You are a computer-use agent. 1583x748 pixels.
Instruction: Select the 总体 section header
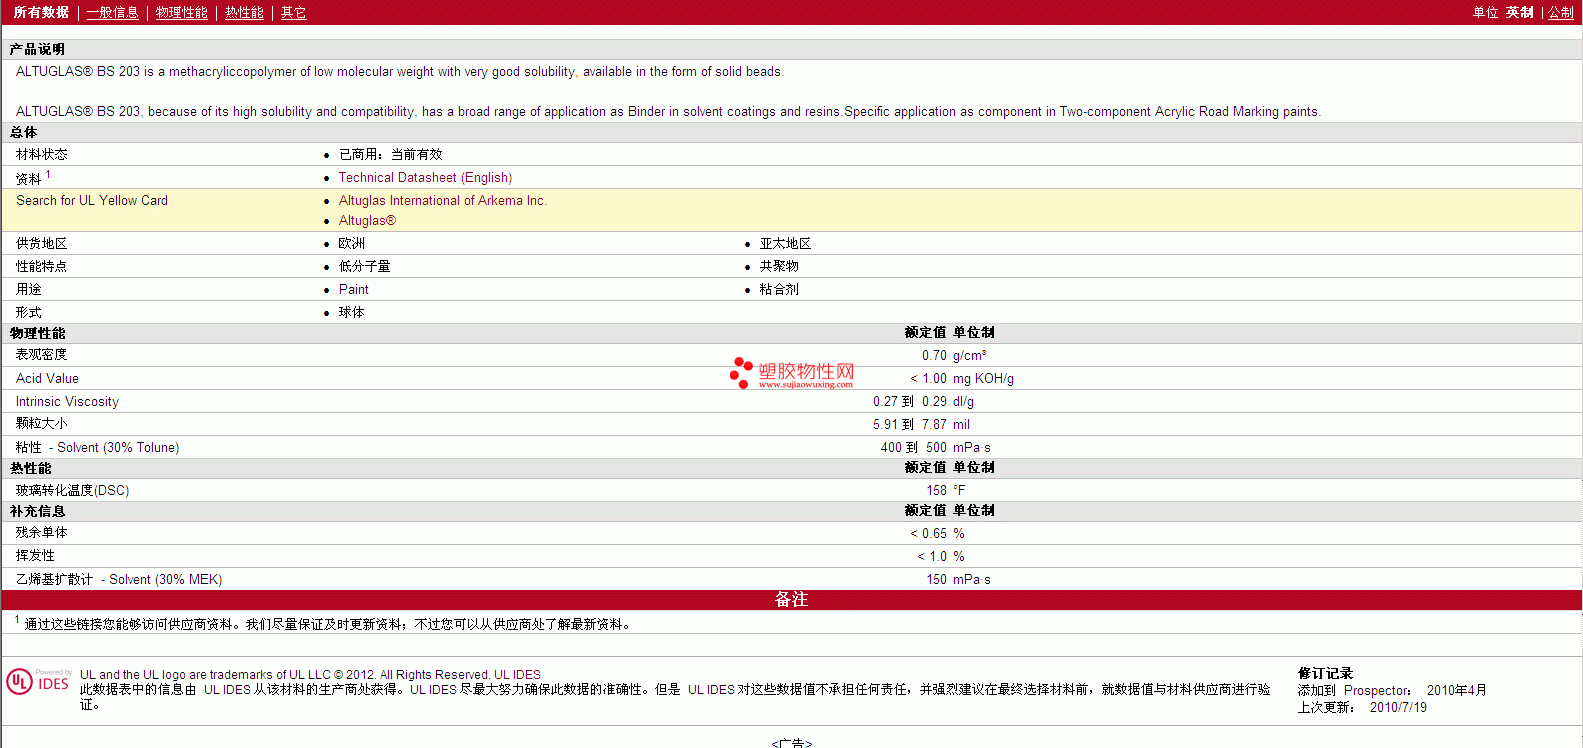coord(23,132)
